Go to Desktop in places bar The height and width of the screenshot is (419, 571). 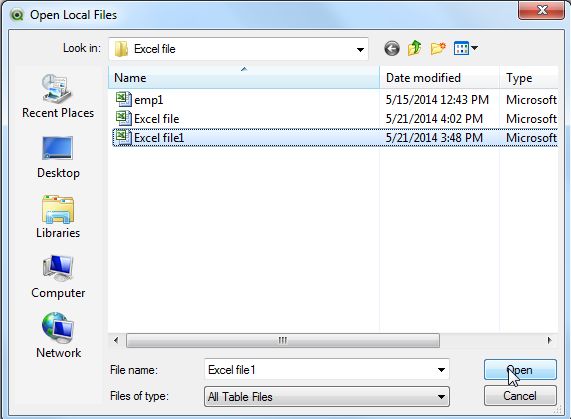(58, 157)
